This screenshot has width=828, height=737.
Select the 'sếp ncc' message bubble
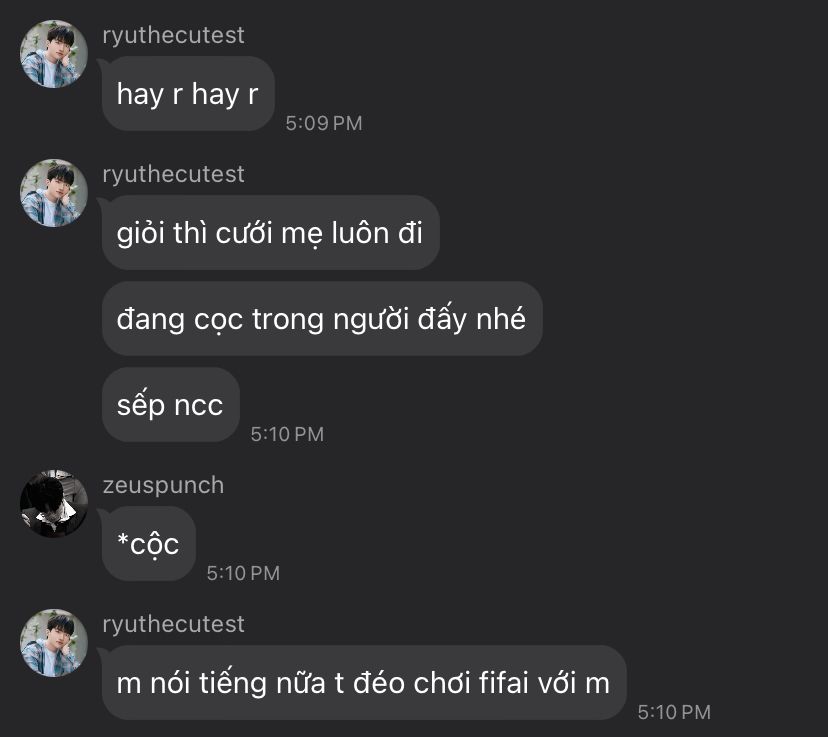(x=171, y=404)
